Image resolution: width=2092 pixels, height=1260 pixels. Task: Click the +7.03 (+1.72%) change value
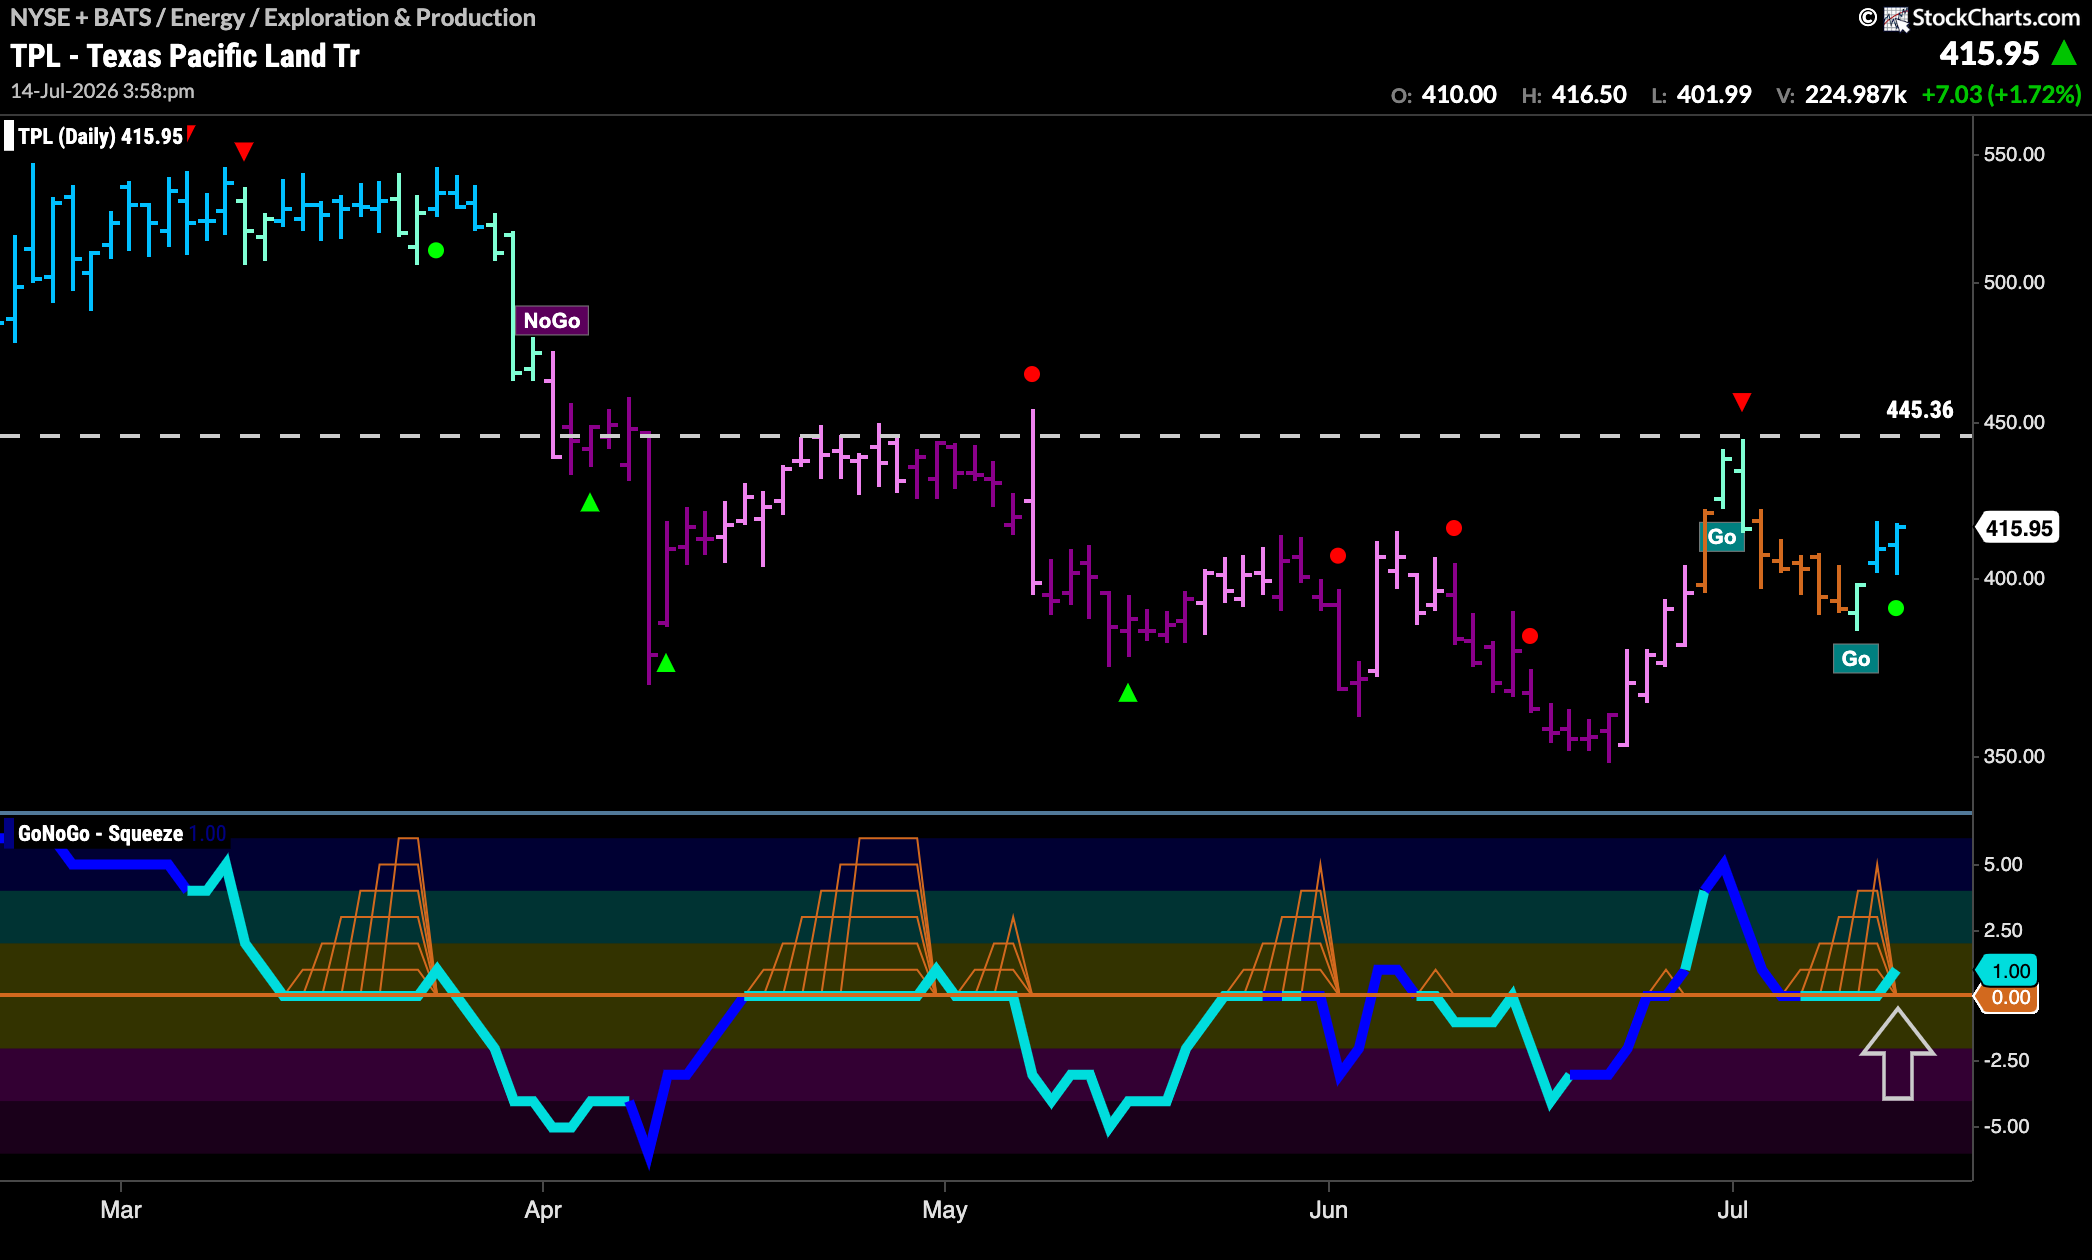click(2001, 95)
